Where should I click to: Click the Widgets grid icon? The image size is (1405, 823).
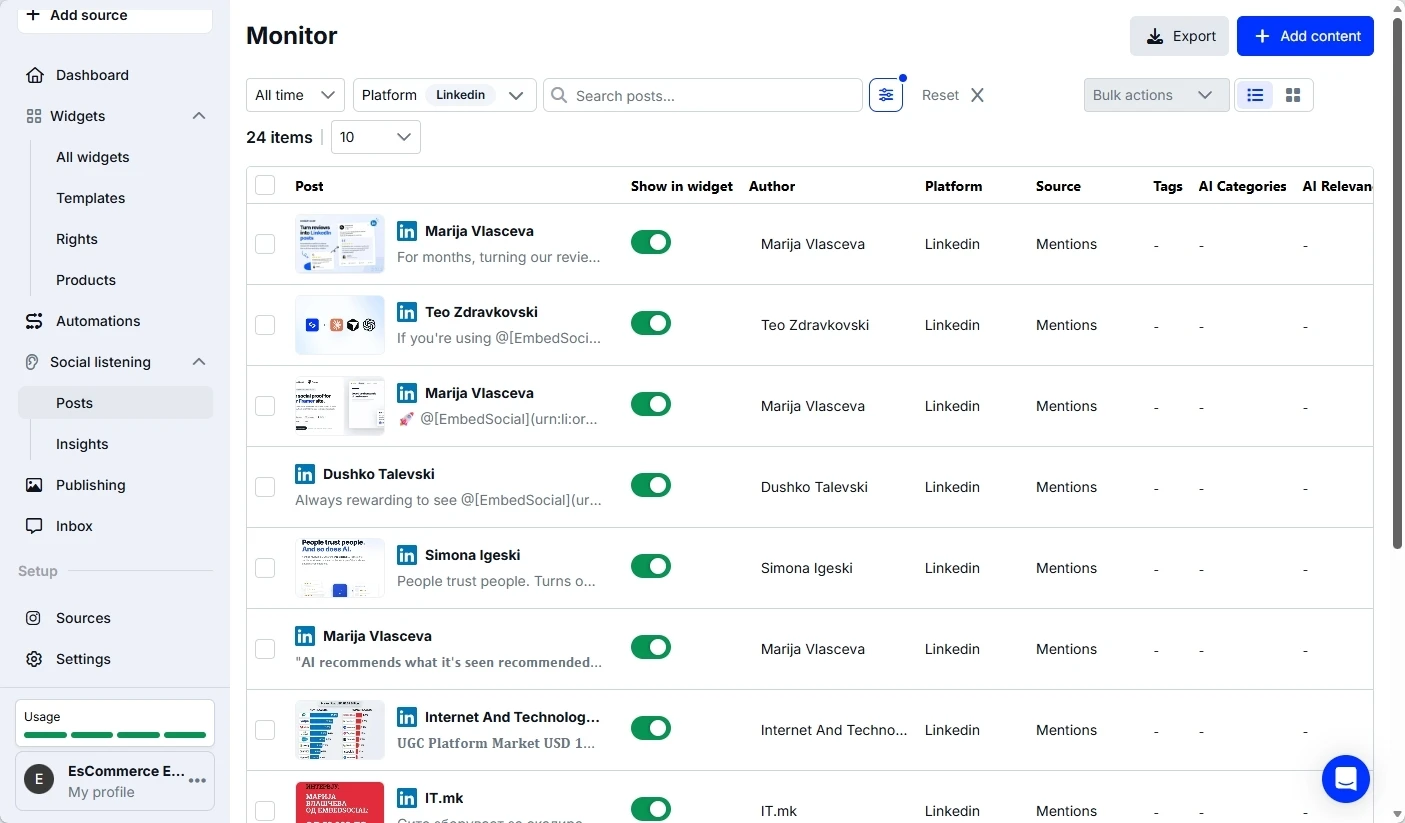point(34,116)
